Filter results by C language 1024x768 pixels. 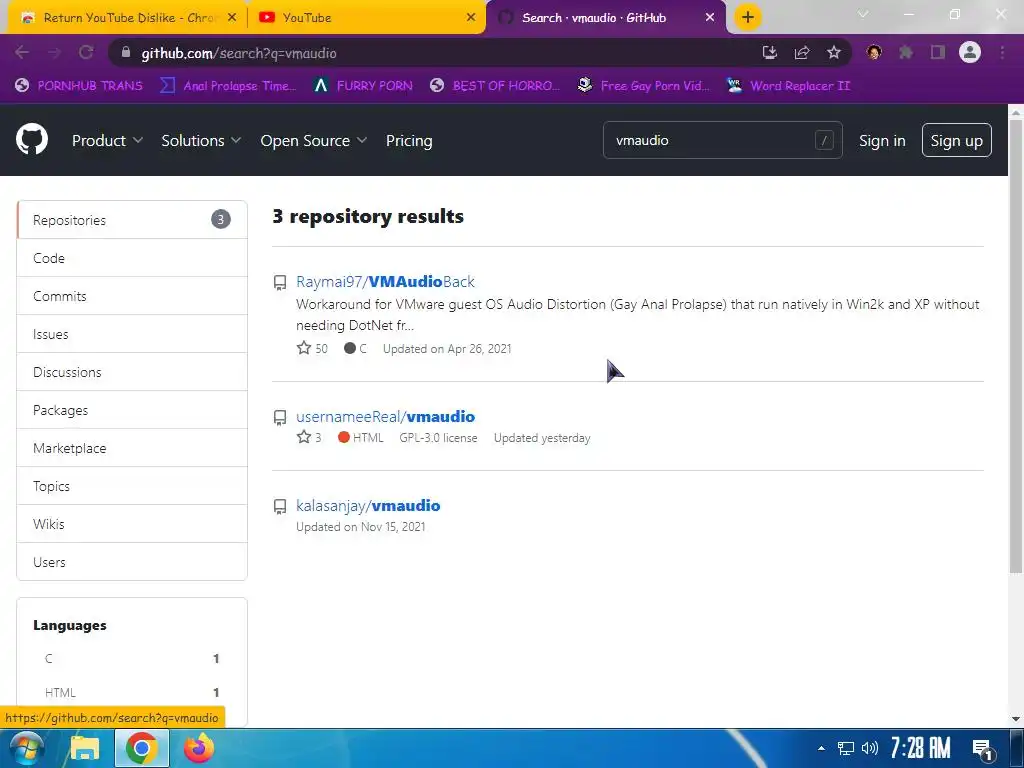(132, 658)
